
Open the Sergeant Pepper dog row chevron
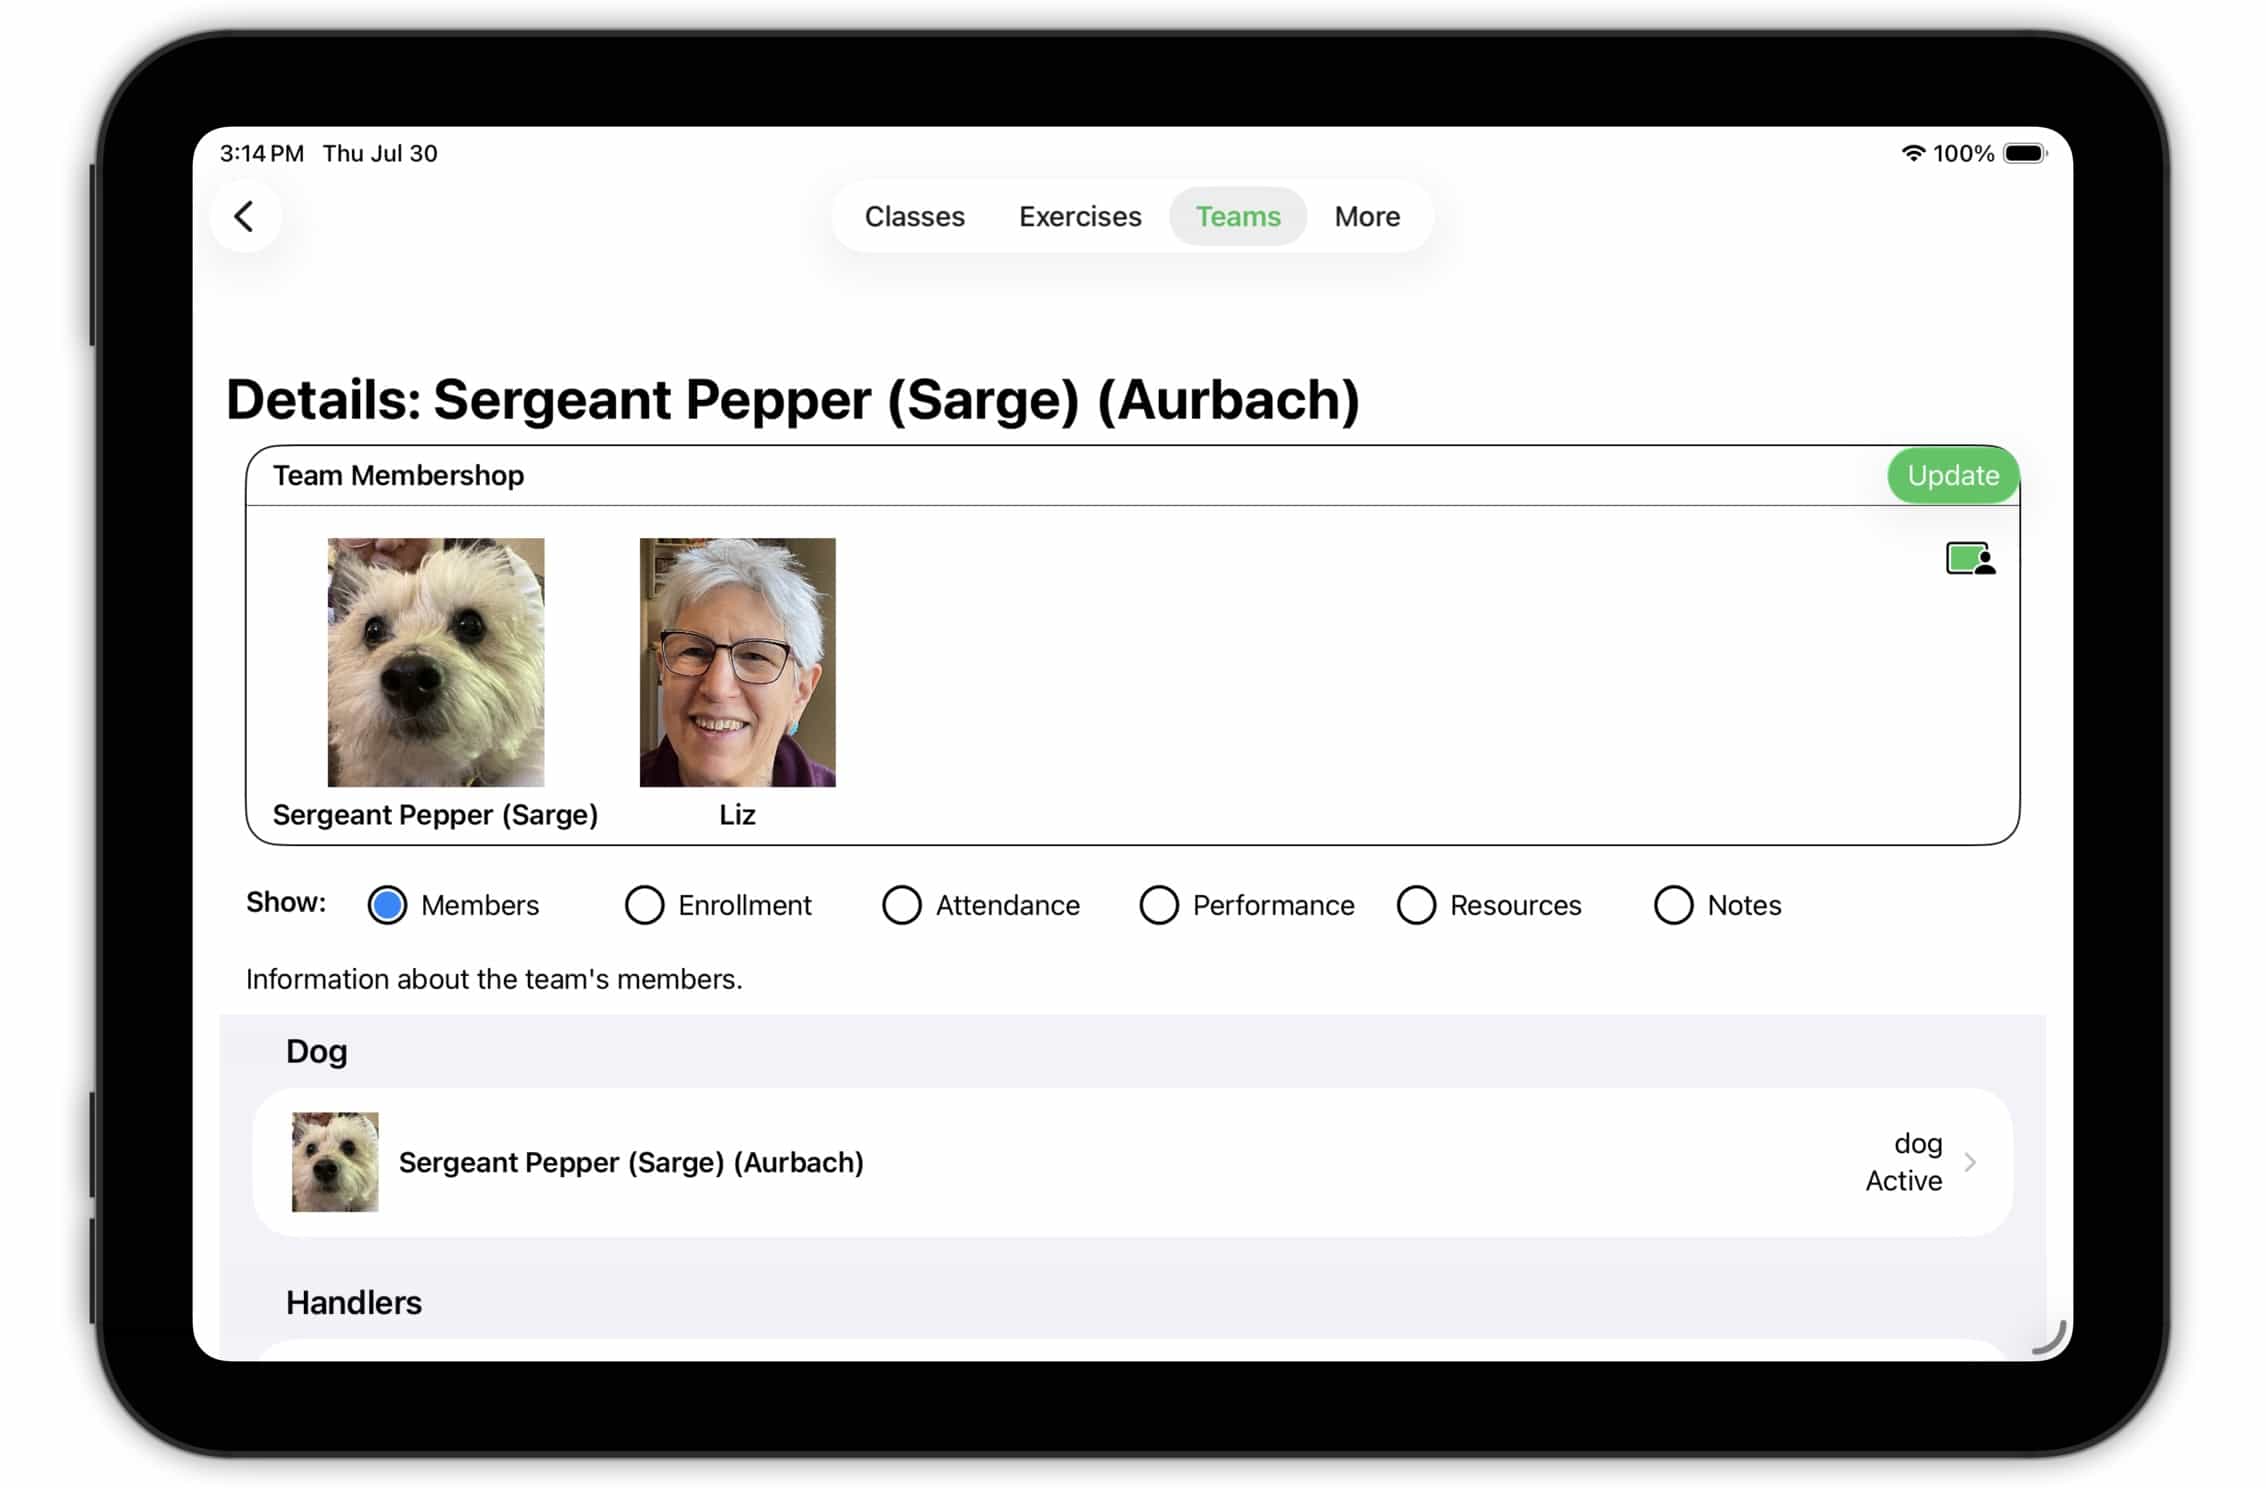click(1969, 1162)
